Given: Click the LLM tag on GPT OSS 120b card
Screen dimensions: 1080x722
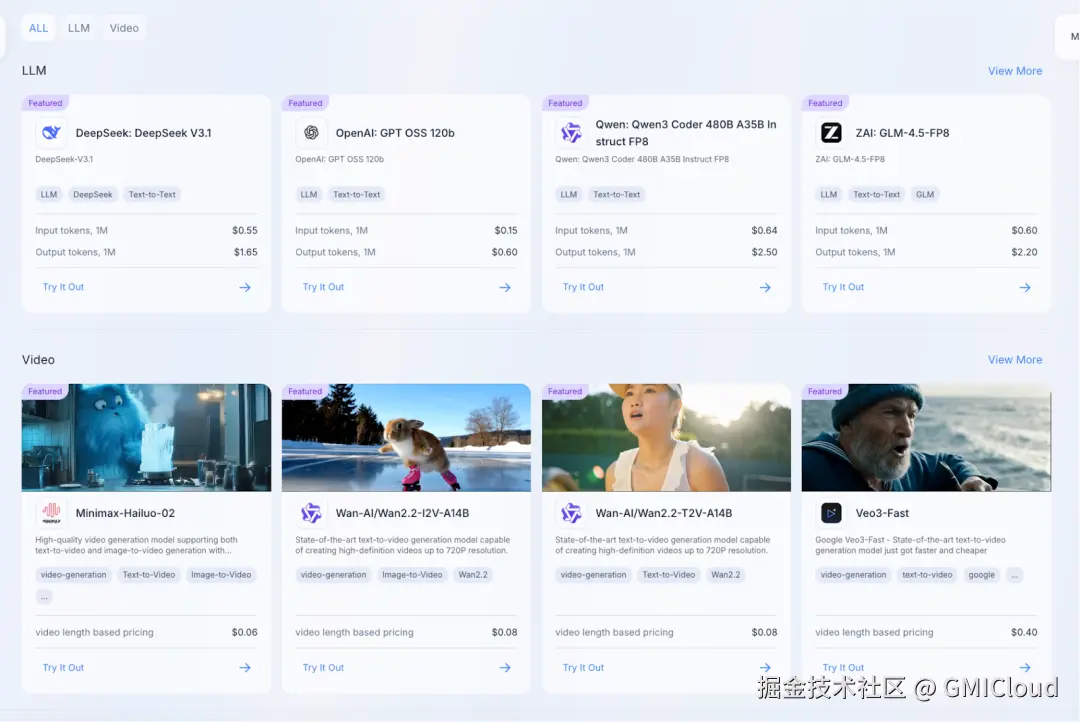Looking at the screenshot, I should point(309,195).
